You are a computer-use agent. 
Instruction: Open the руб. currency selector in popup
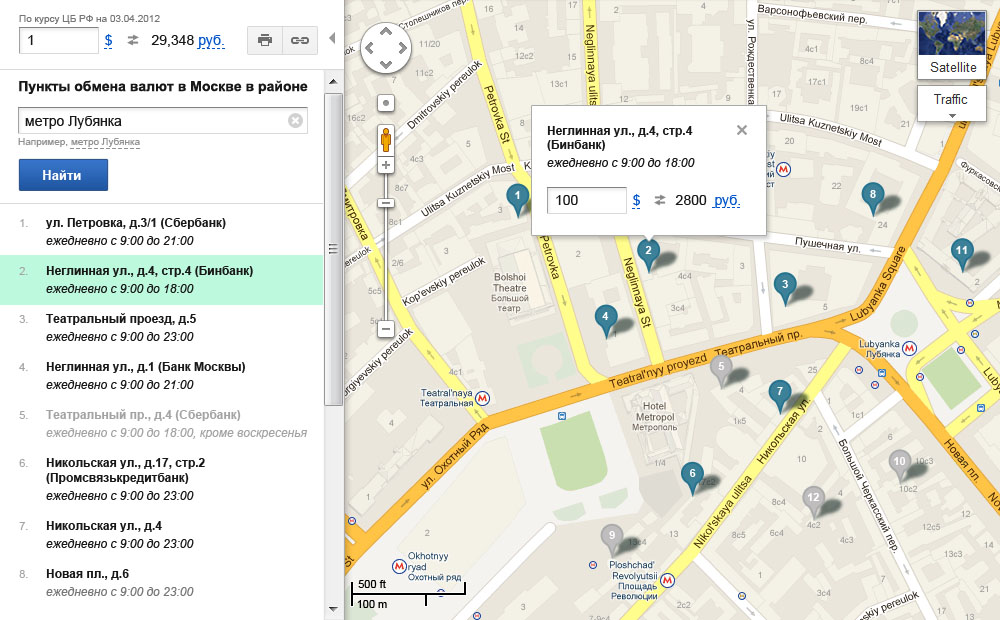click(726, 200)
